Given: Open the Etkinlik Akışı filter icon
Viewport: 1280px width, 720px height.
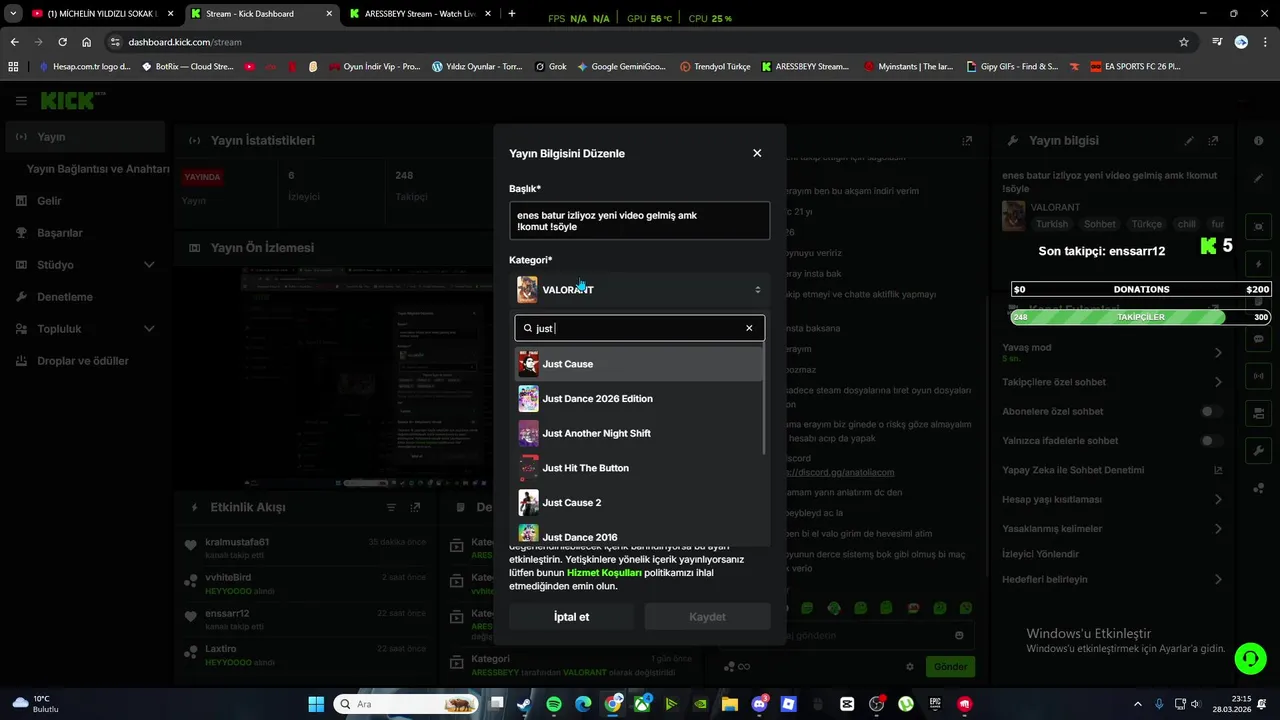Looking at the screenshot, I should 392,508.
